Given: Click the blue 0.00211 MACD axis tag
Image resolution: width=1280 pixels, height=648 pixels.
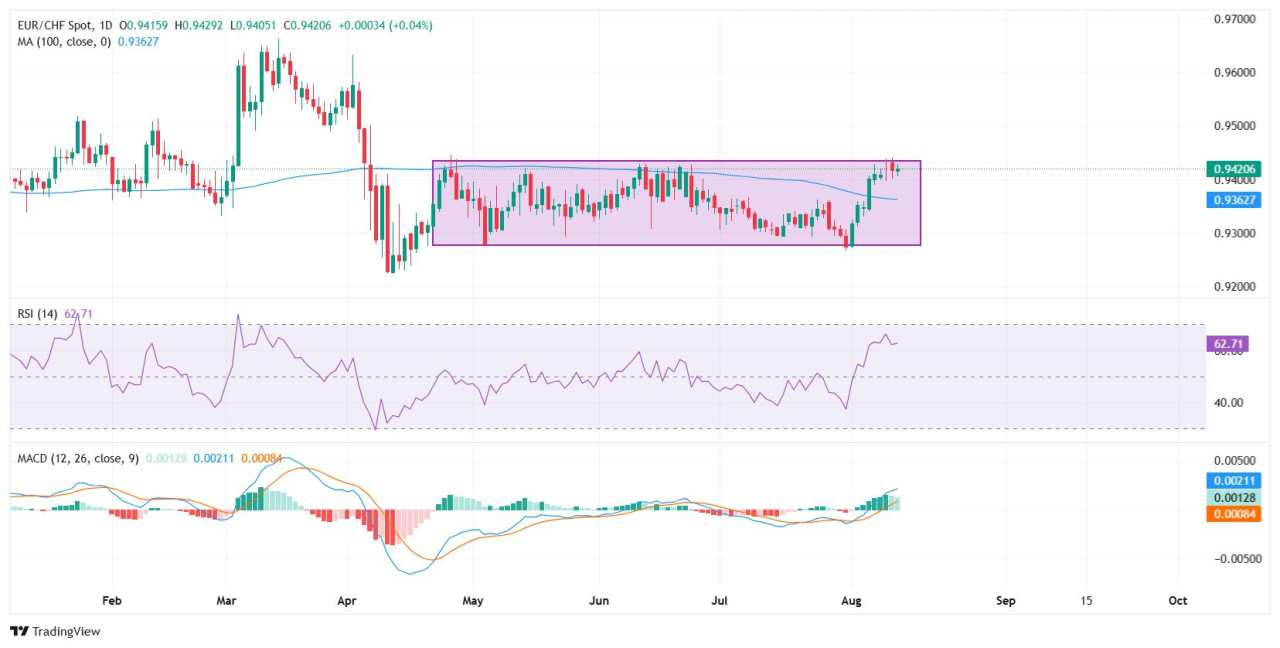Looking at the screenshot, I should click(1234, 481).
